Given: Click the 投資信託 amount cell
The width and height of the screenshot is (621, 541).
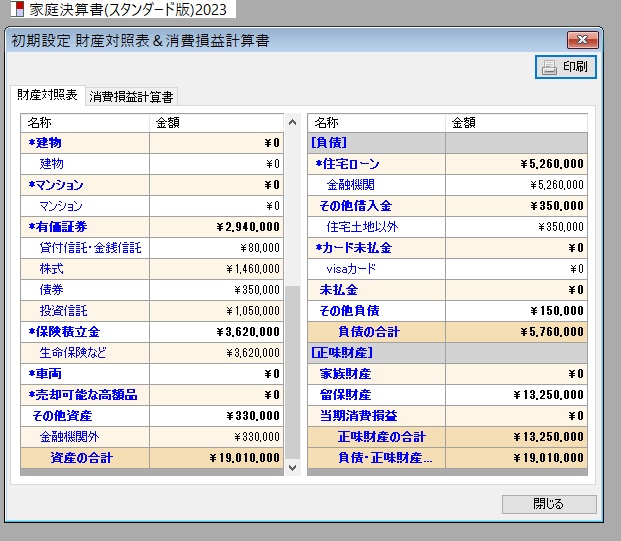Looking at the screenshot, I should 215,311.
